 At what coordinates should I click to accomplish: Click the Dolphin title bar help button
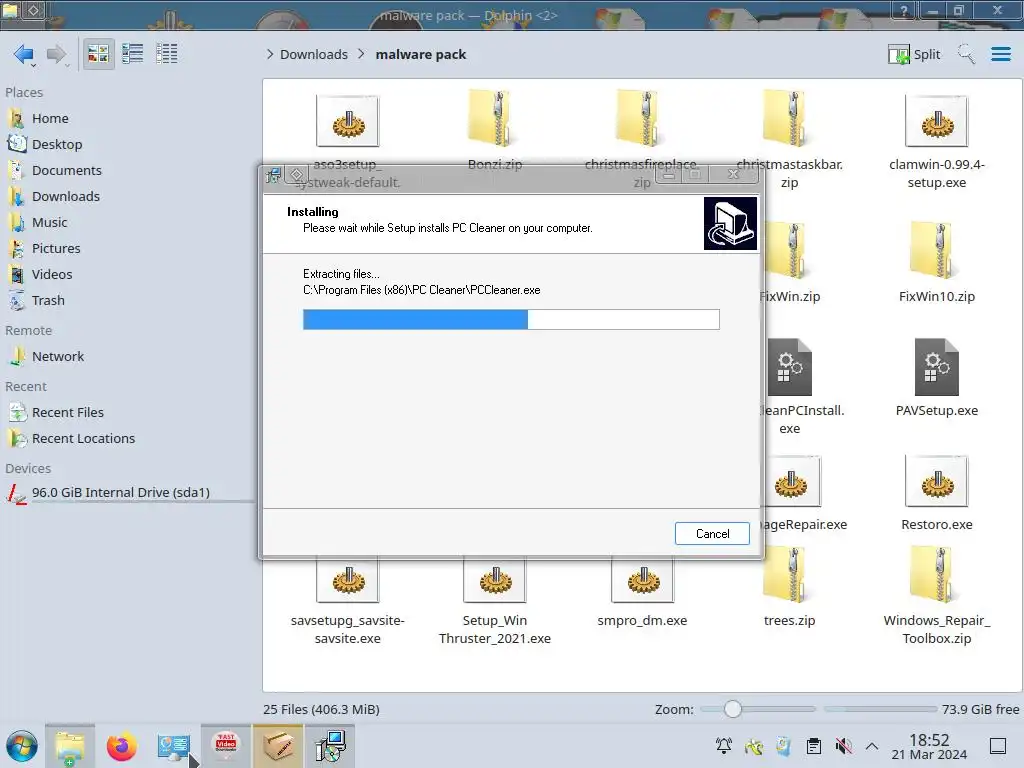(x=904, y=10)
